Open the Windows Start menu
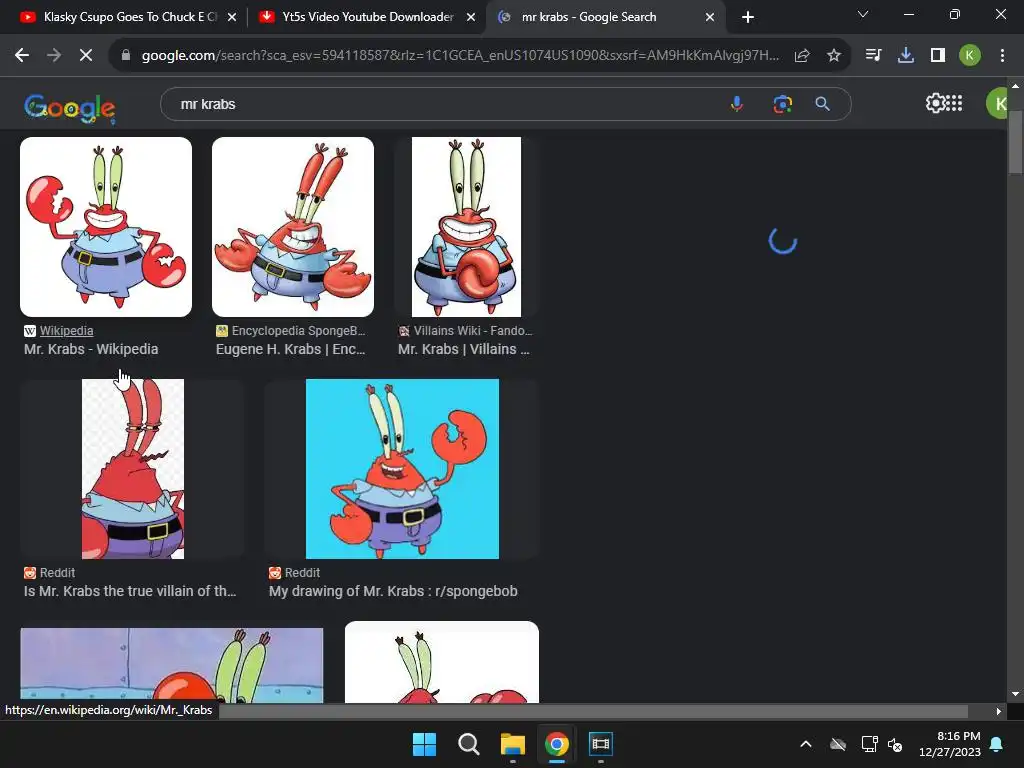The width and height of the screenshot is (1024, 768). pyautogui.click(x=424, y=744)
